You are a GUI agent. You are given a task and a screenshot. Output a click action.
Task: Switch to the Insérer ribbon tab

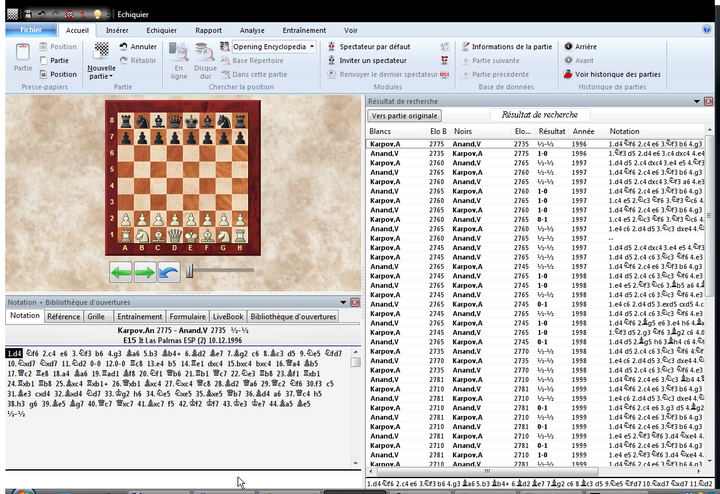click(117, 30)
